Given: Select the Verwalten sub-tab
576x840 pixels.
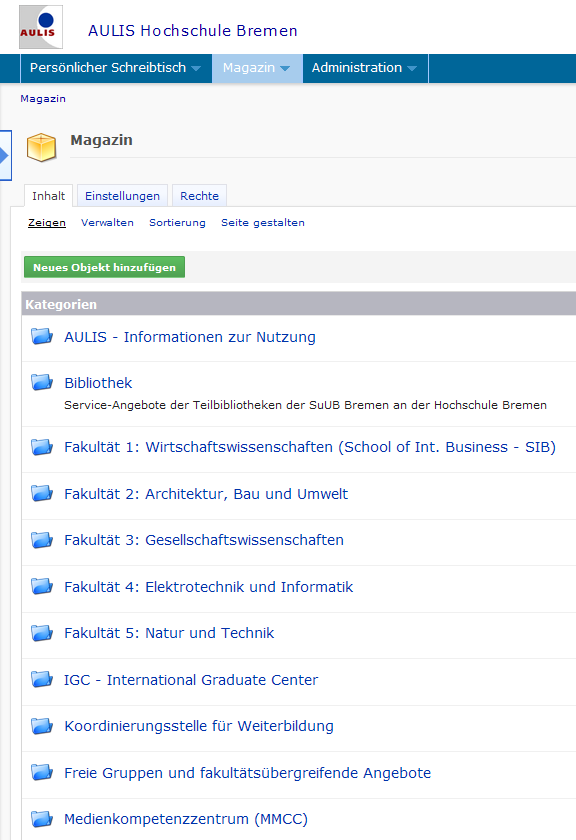Looking at the screenshot, I should click(107, 223).
